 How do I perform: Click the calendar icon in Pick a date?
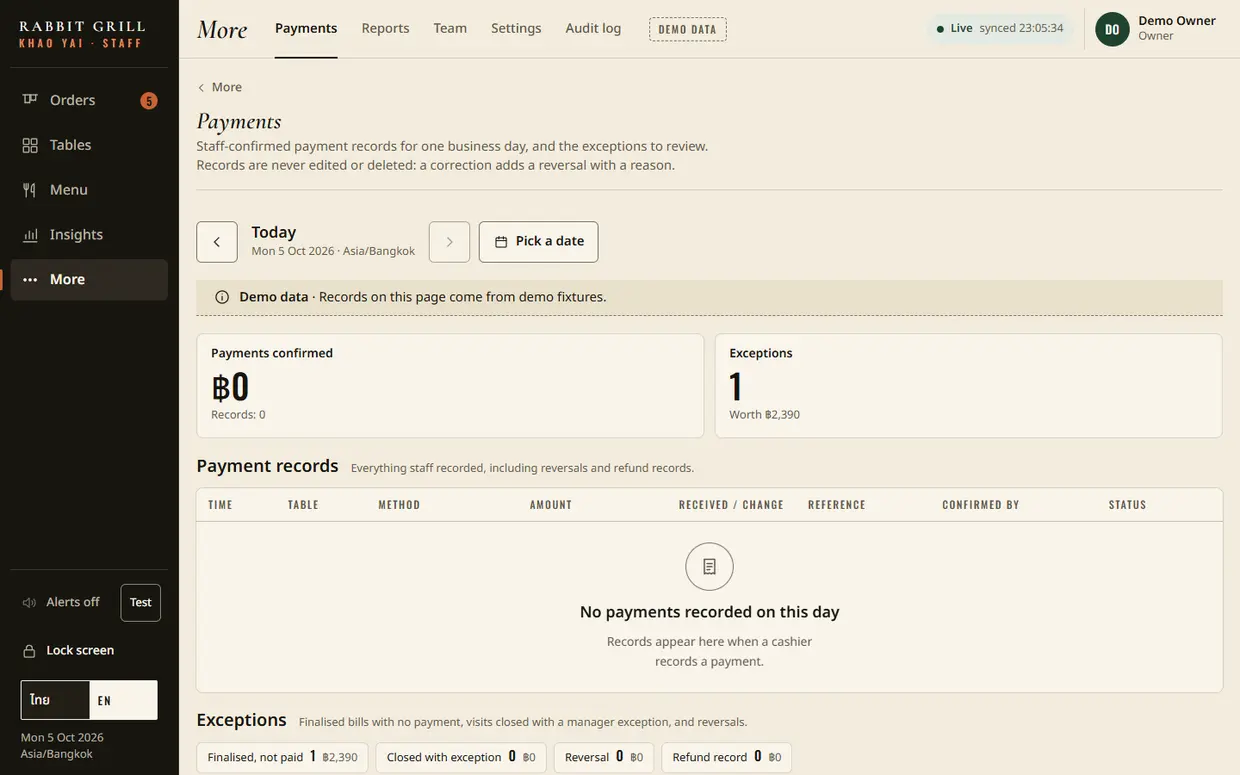501,242
